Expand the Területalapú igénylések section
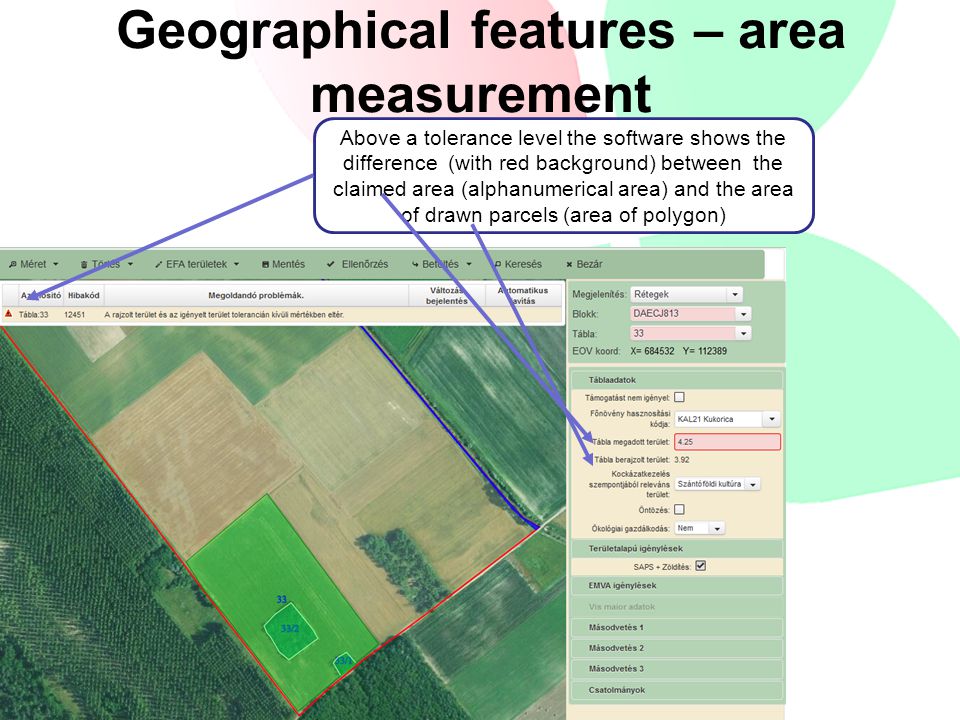The width and height of the screenshot is (960, 720). (x=677, y=549)
